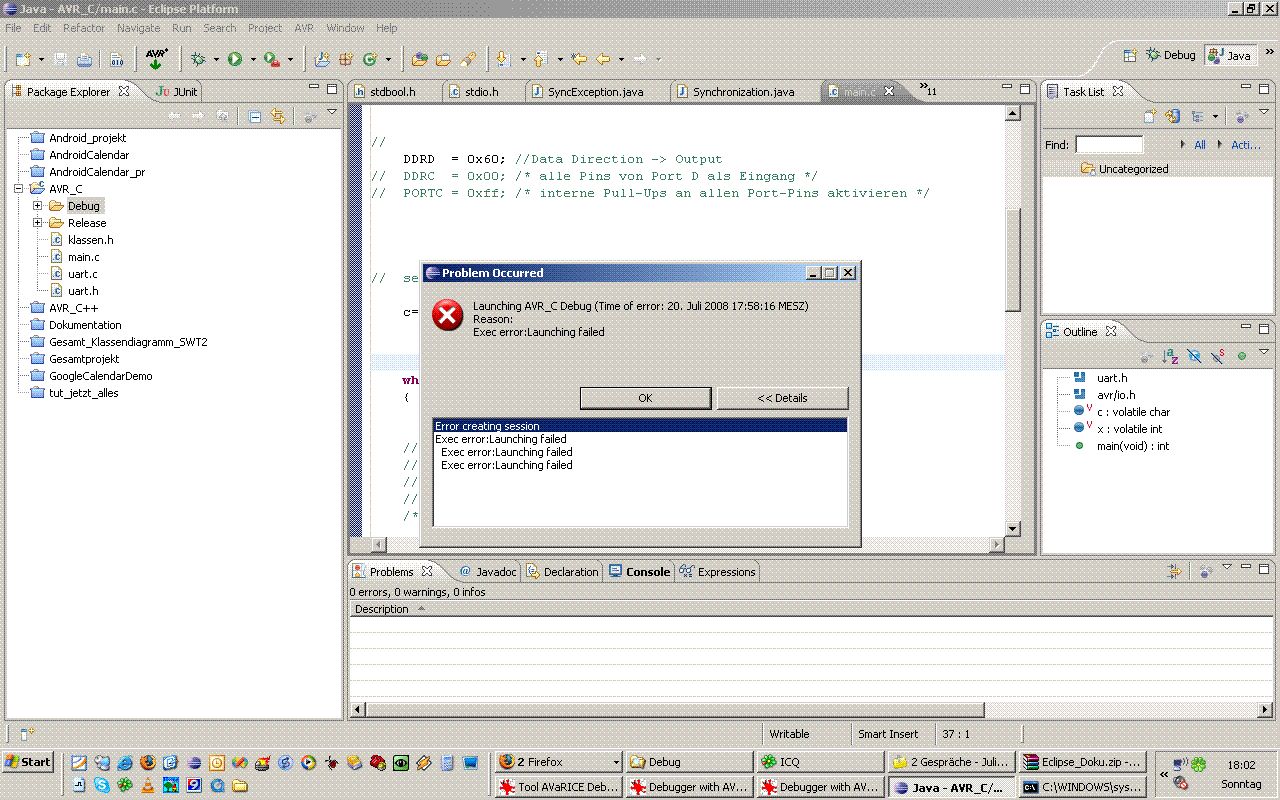1280x800 pixels.
Task: Toggle Link with Editor in Package Explorer
Action: click(x=278, y=117)
